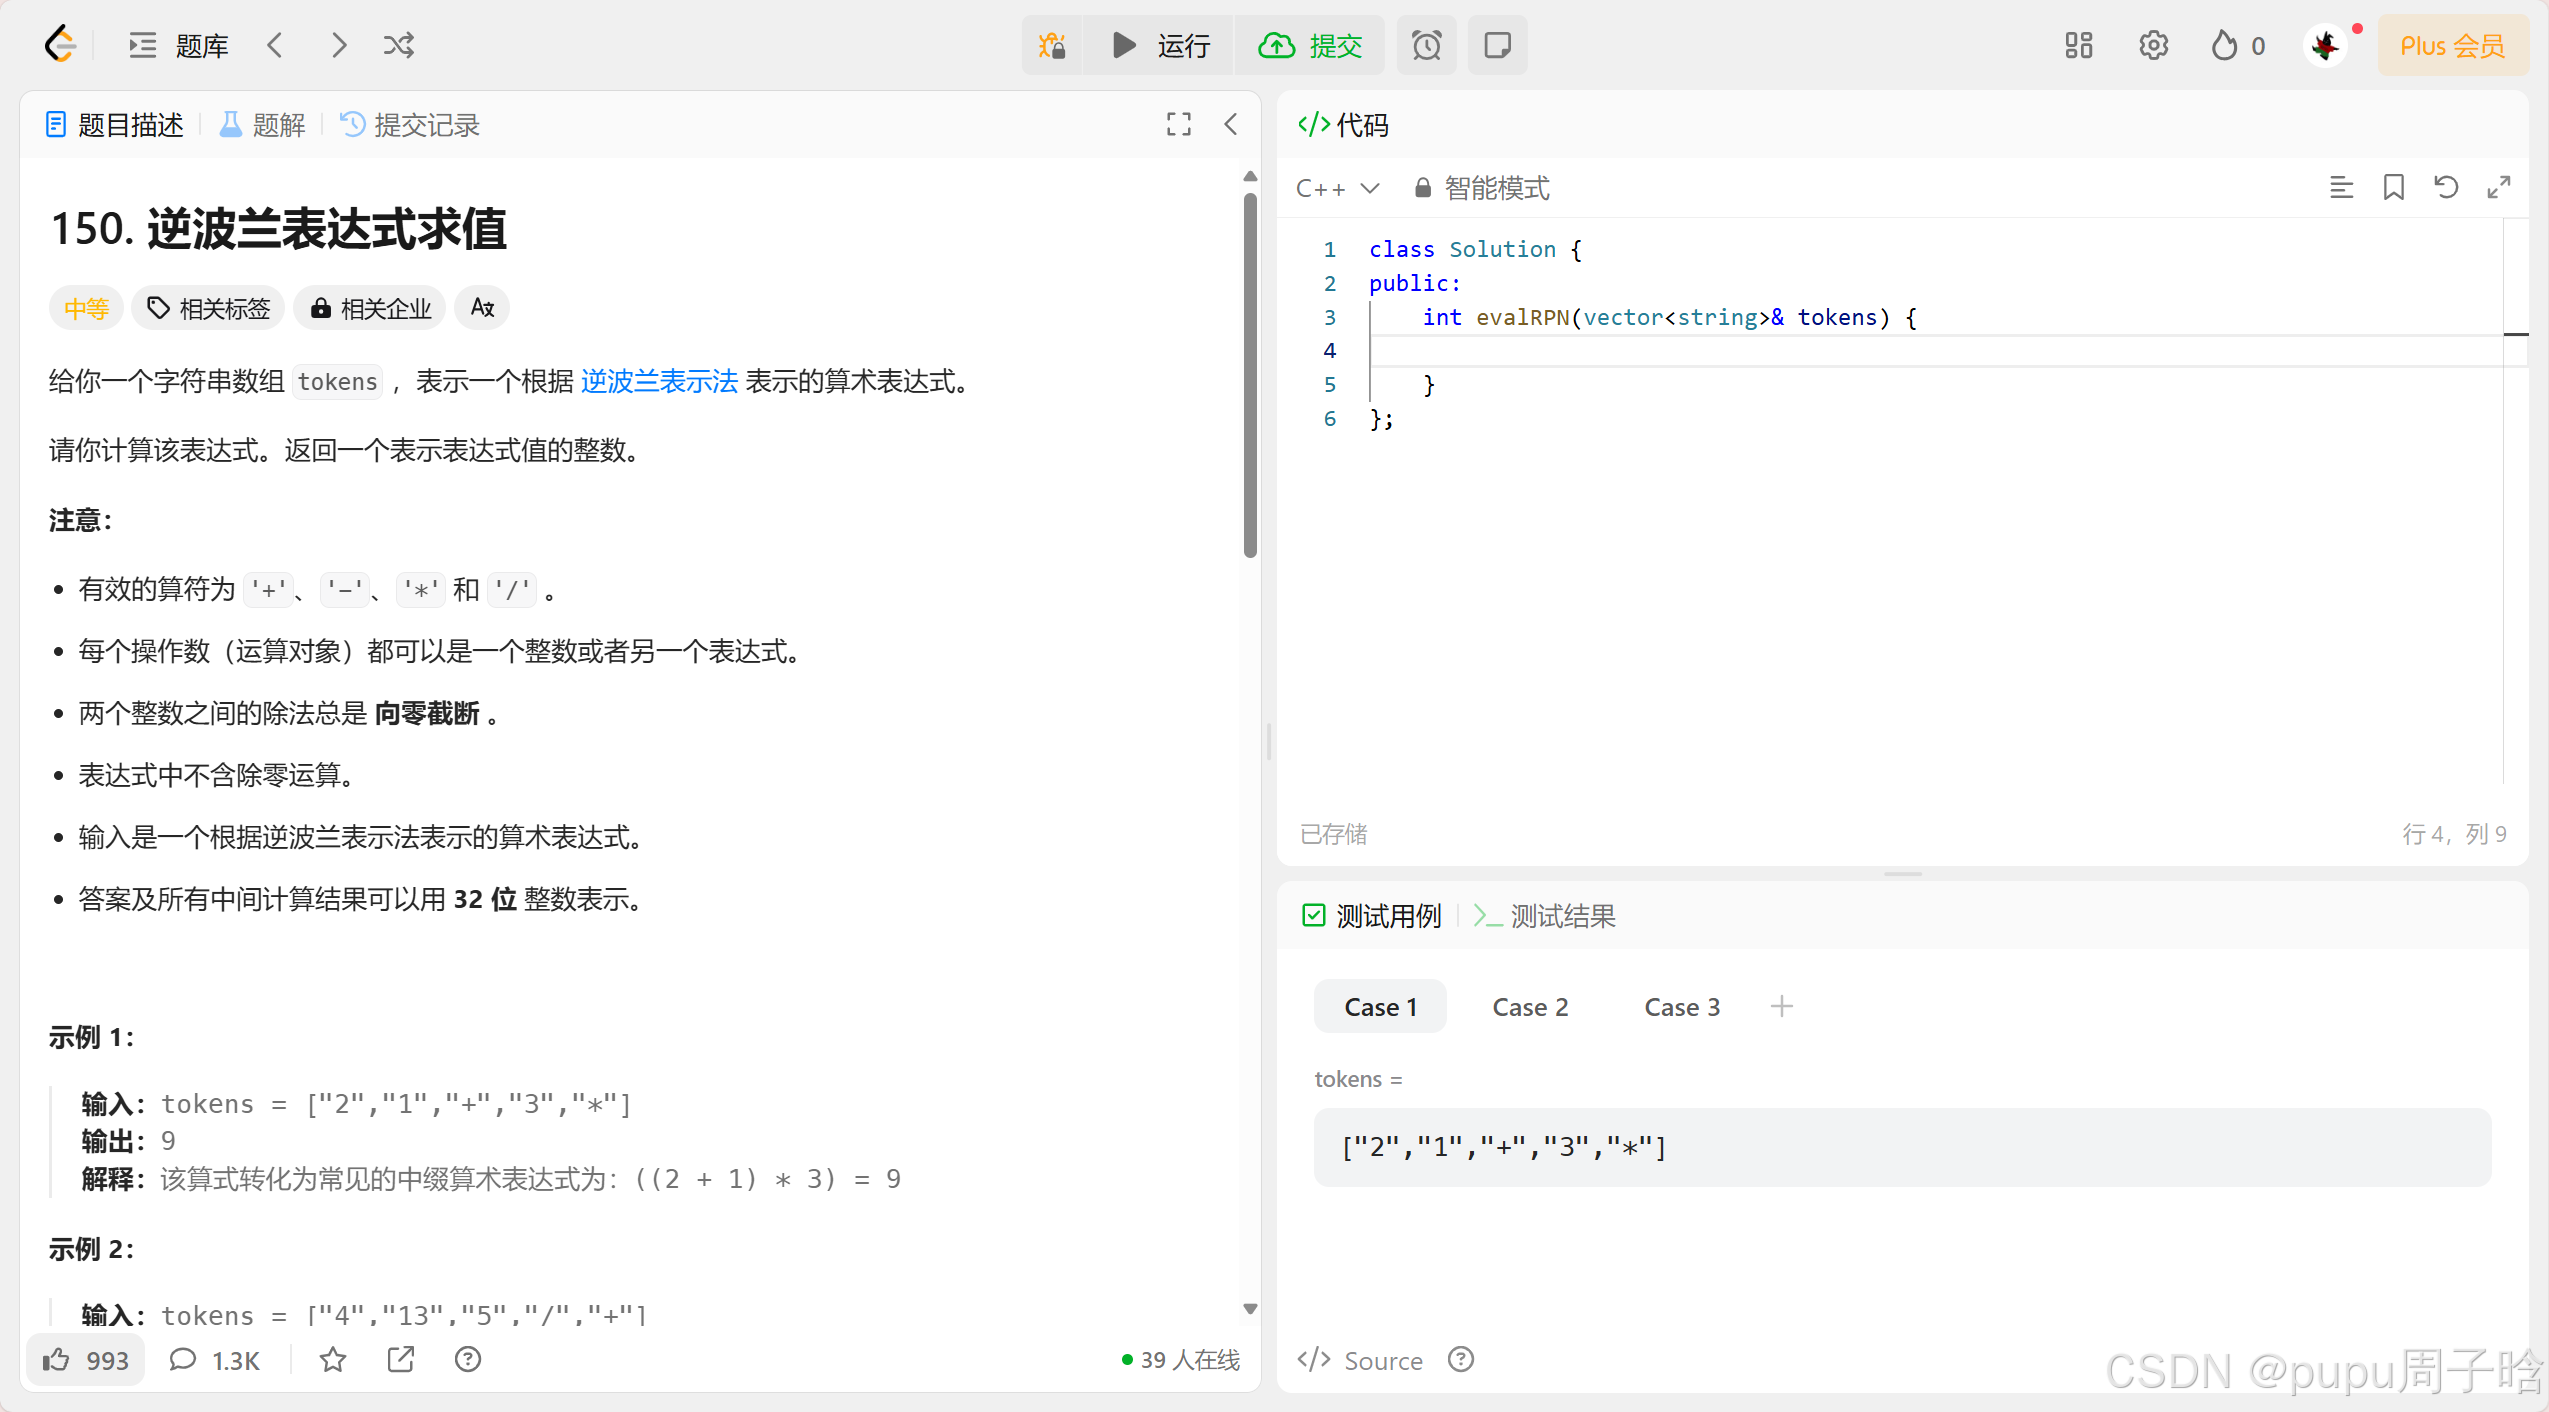Expand the 相关标签 tags section
2549x1412 pixels.
tap(209, 308)
